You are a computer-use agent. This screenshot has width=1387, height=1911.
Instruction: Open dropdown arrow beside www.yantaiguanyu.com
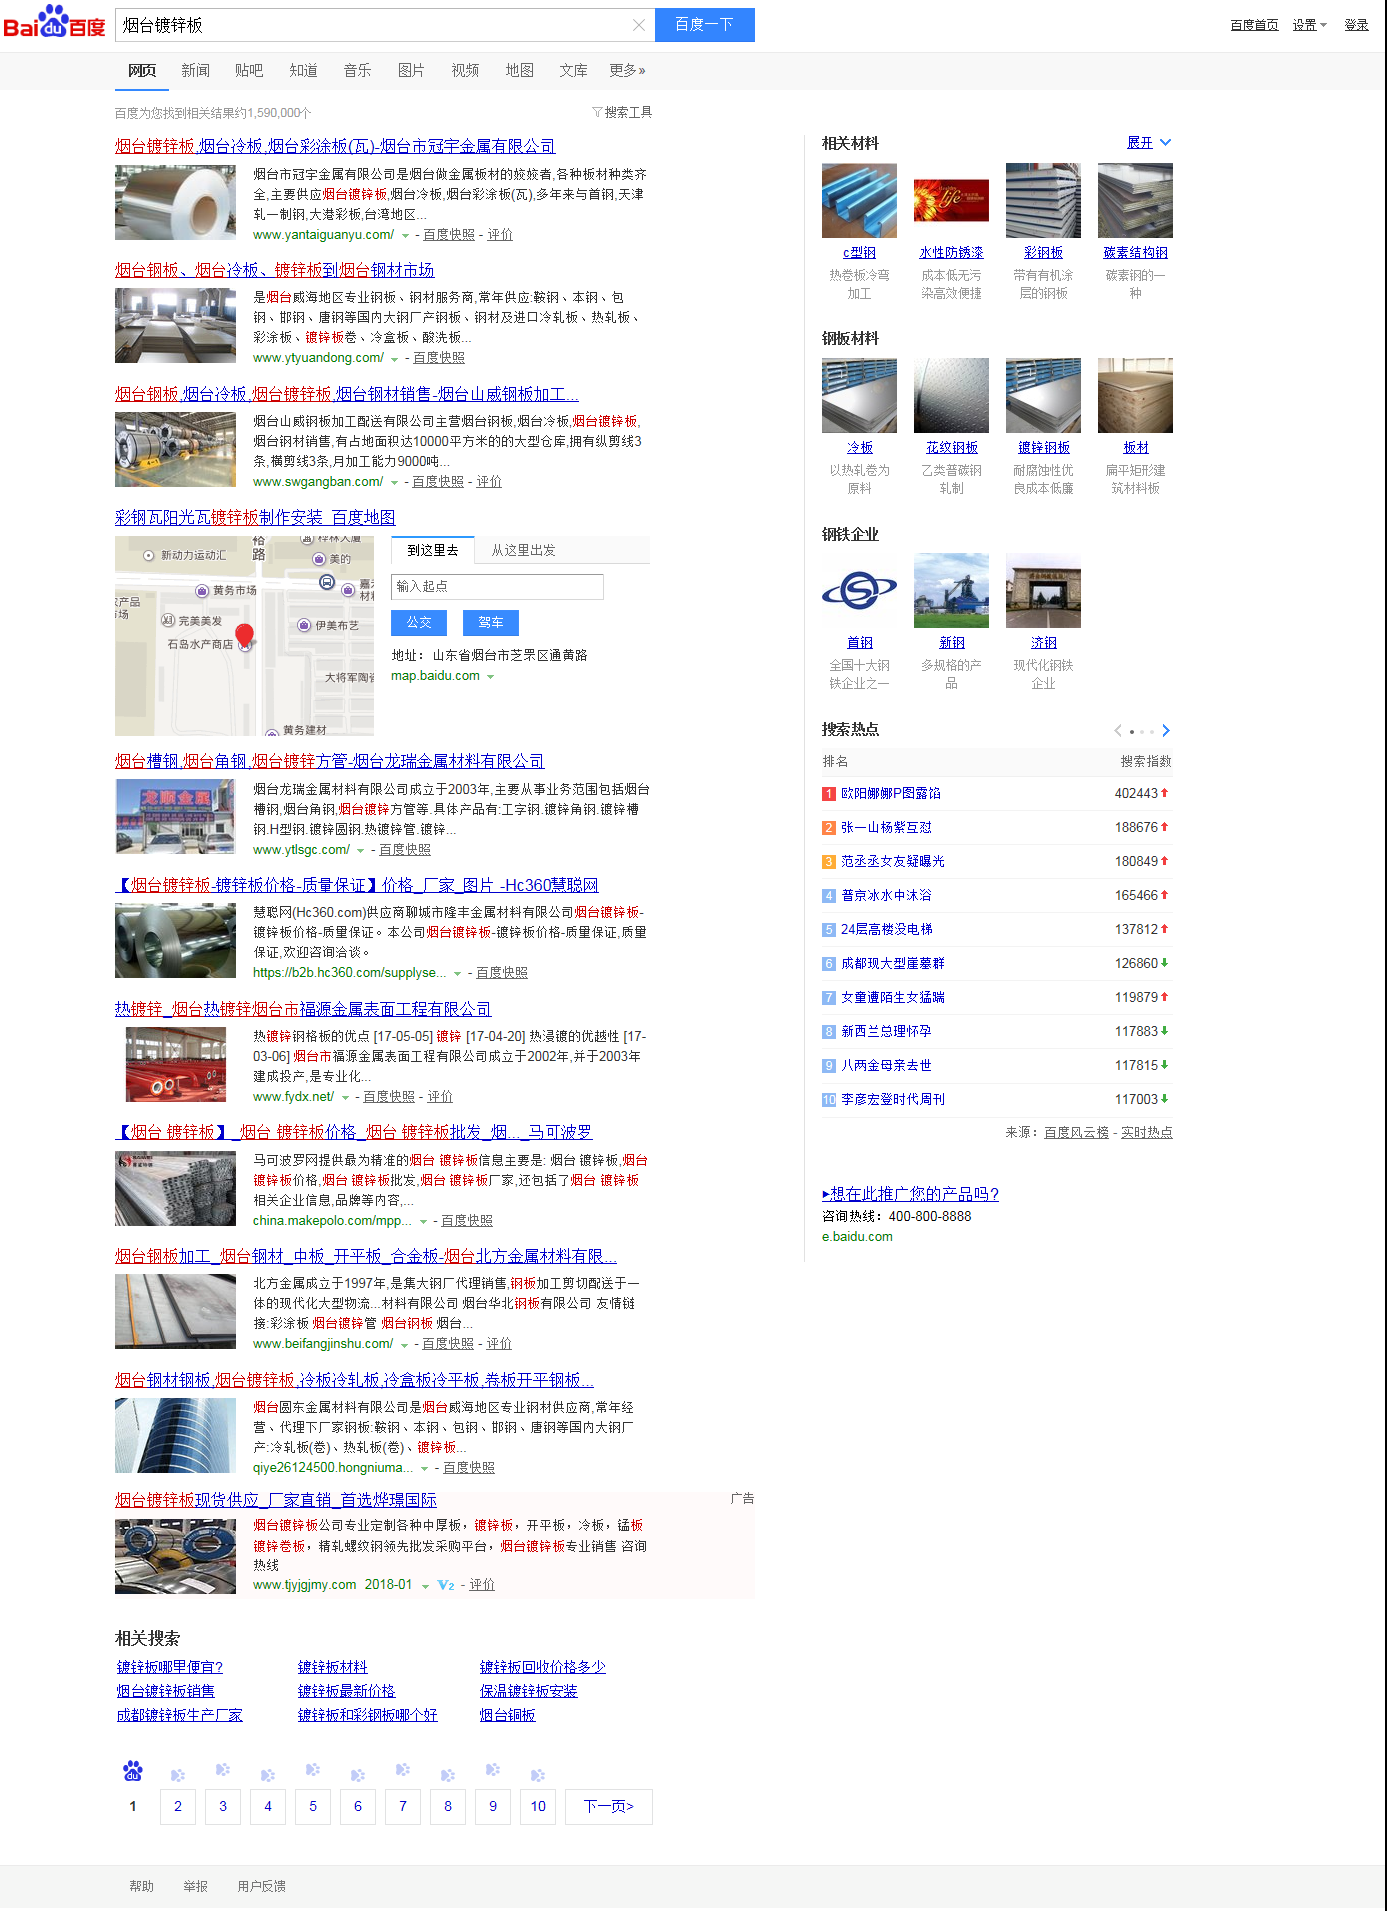click(405, 236)
